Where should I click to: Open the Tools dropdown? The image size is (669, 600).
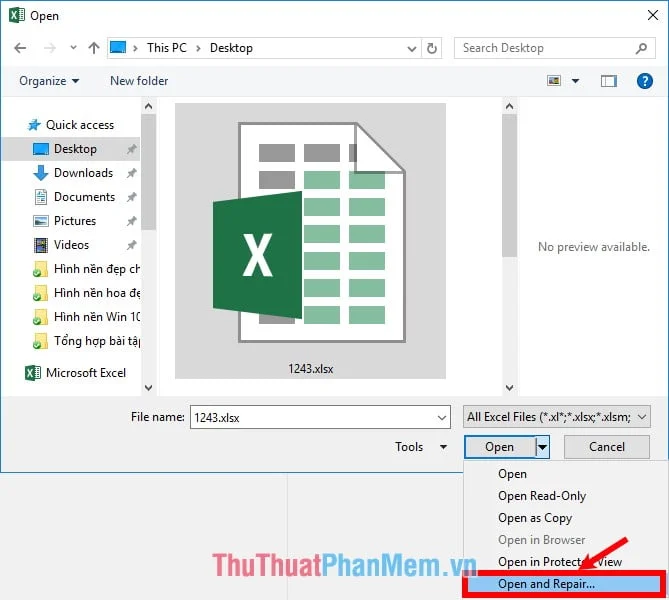pos(420,447)
